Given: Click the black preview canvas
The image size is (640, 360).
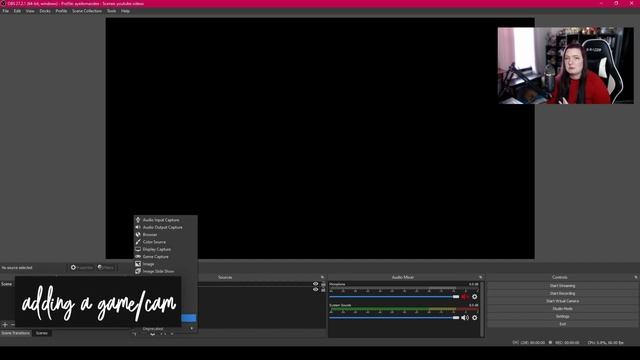Looking at the screenshot, I should (x=320, y=138).
